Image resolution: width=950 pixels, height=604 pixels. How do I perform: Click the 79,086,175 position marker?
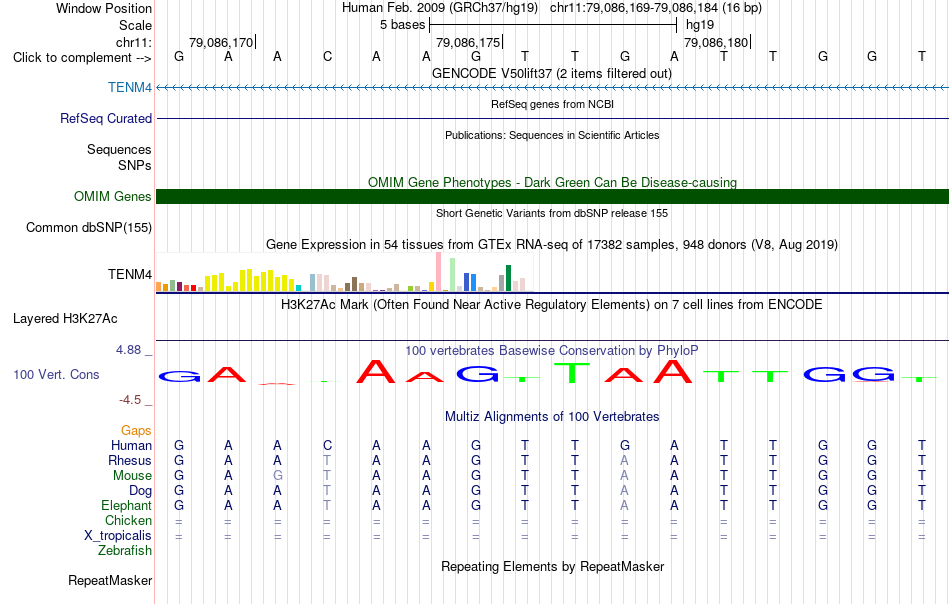pos(468,42)
